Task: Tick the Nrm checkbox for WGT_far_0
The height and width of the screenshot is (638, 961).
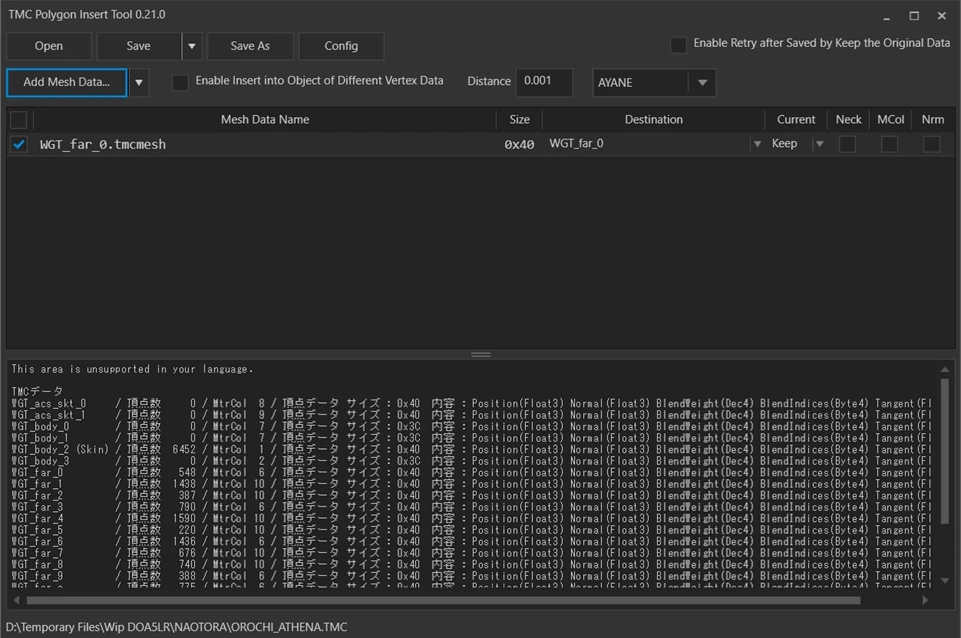Action: point(932,144)
